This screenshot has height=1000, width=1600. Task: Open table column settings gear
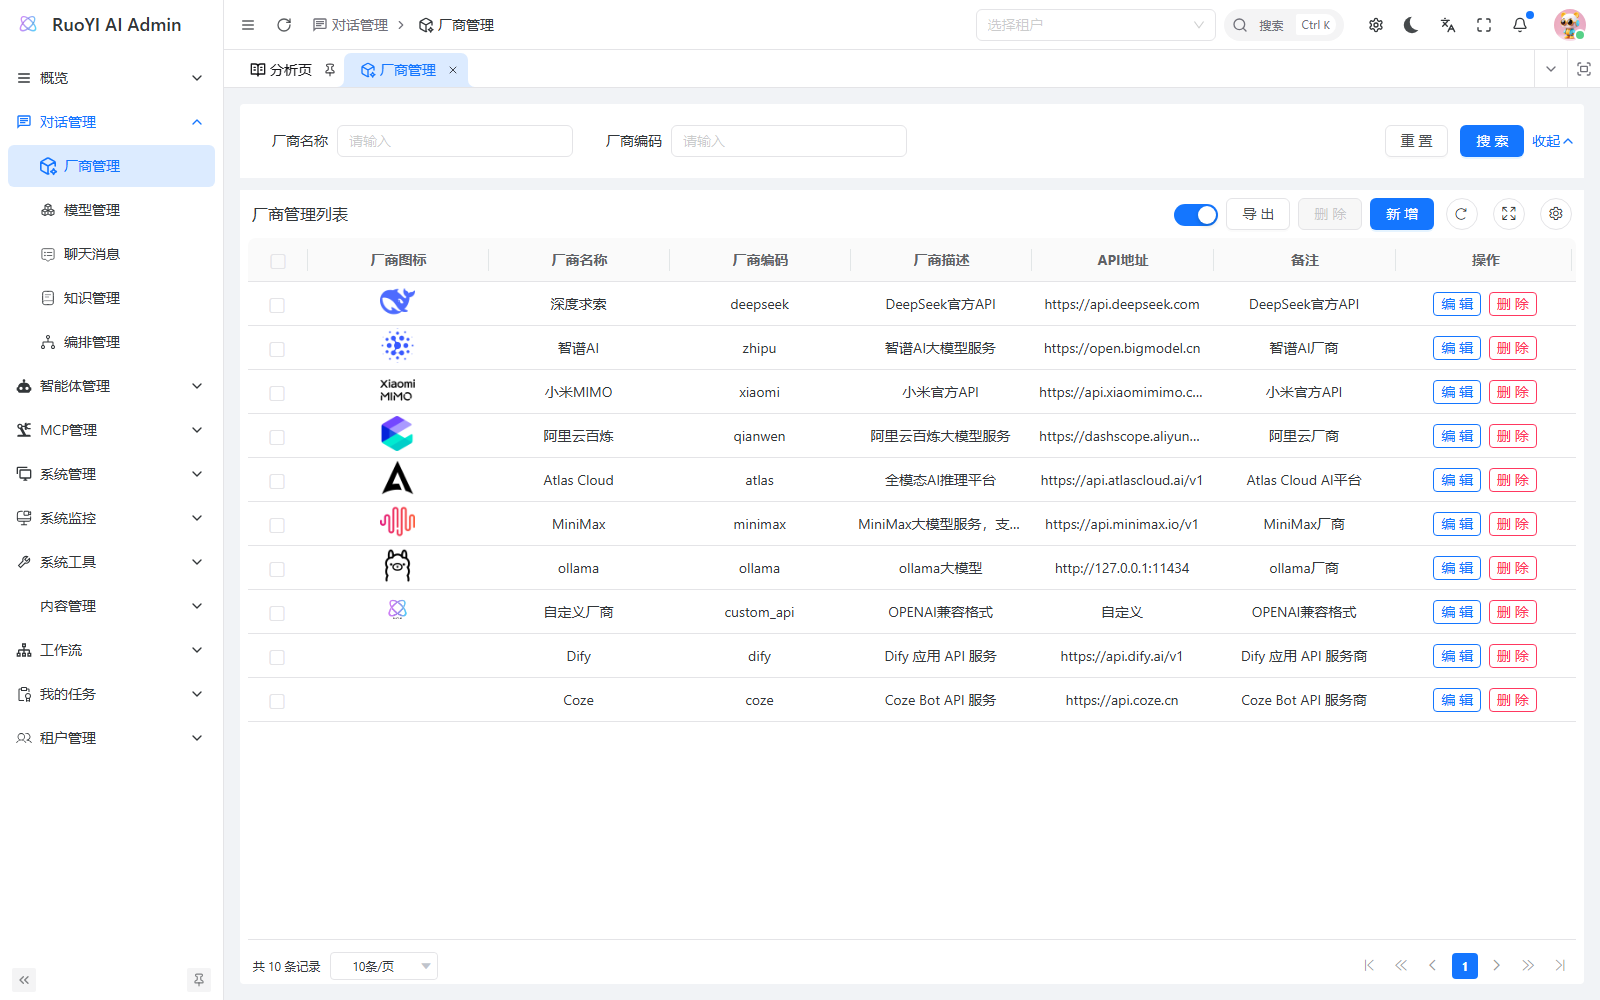coord(1556,214)
